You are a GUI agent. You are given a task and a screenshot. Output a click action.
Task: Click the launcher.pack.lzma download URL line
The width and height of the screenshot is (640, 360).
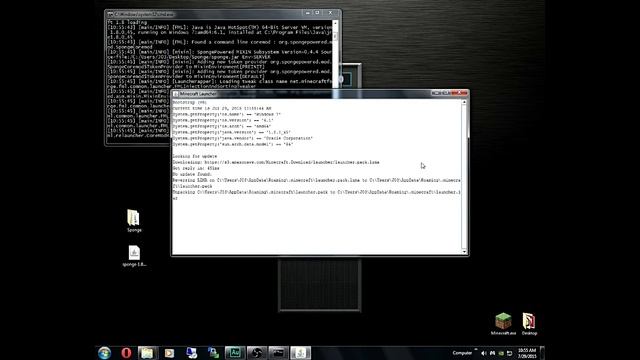(276, 162)
